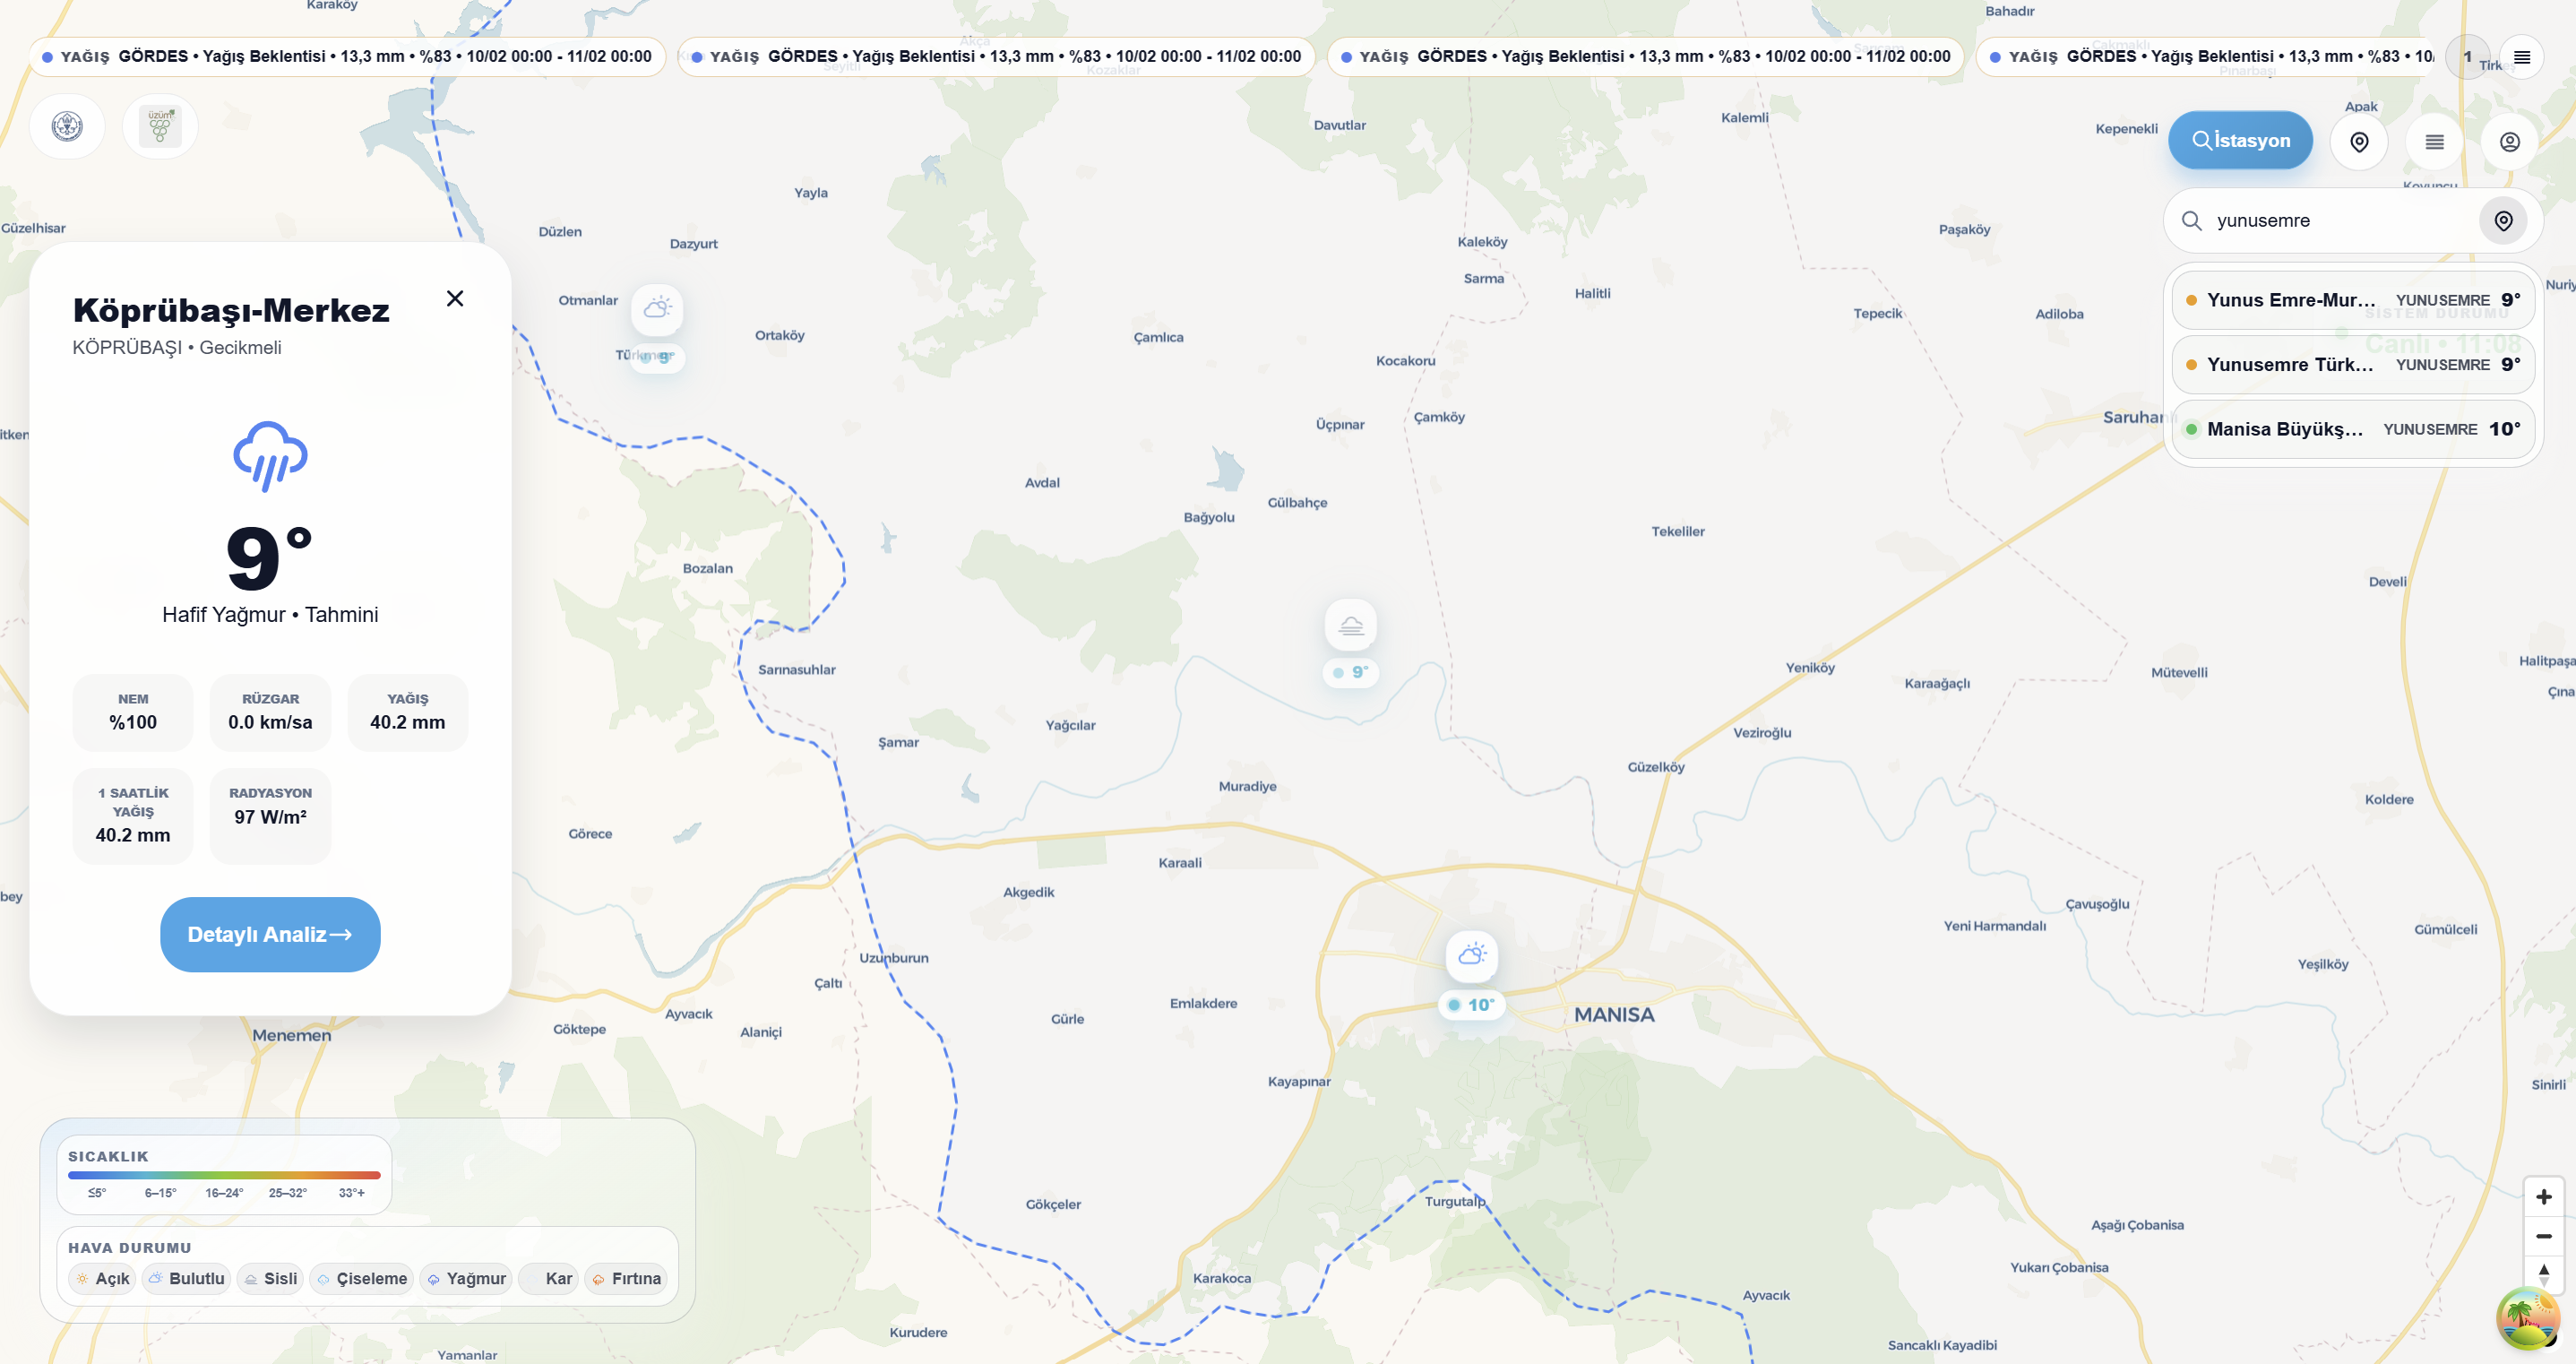2576x1364 pixels.
Task: Open the user profile icon
Action: click(x=2510, y=142)
